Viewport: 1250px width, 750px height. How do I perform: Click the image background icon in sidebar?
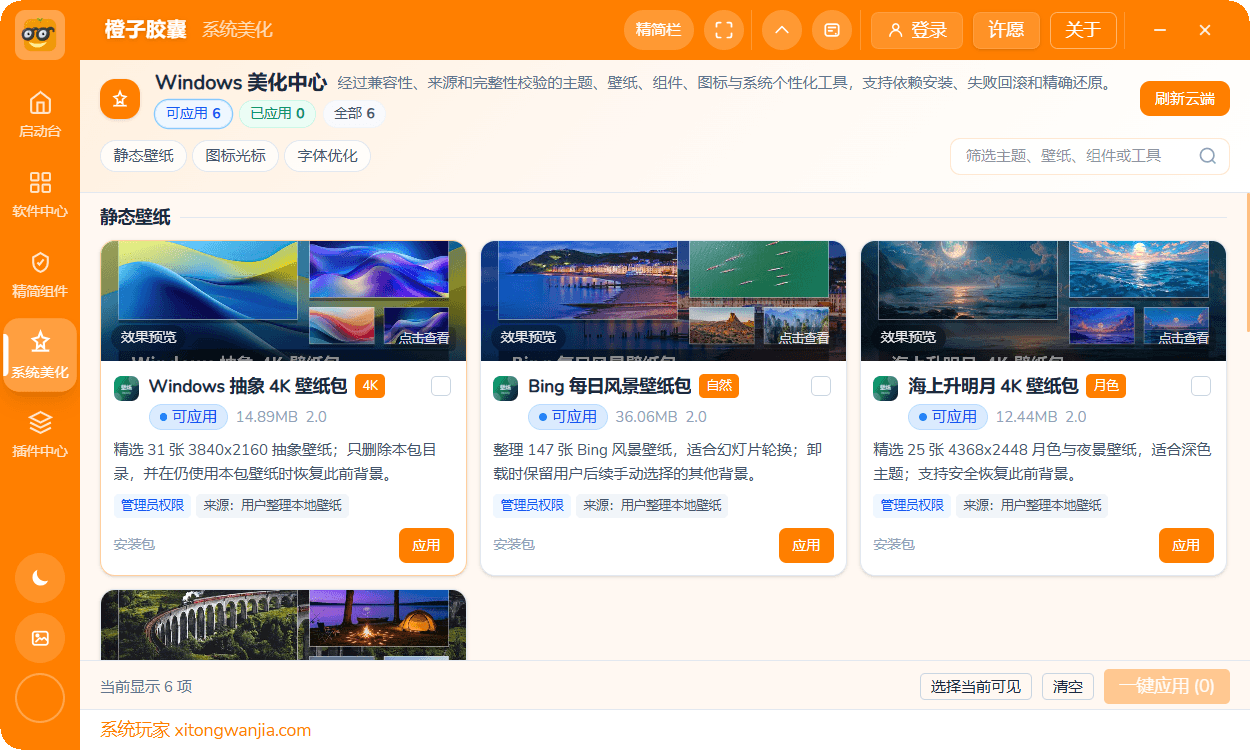click(x=40, y=638)
